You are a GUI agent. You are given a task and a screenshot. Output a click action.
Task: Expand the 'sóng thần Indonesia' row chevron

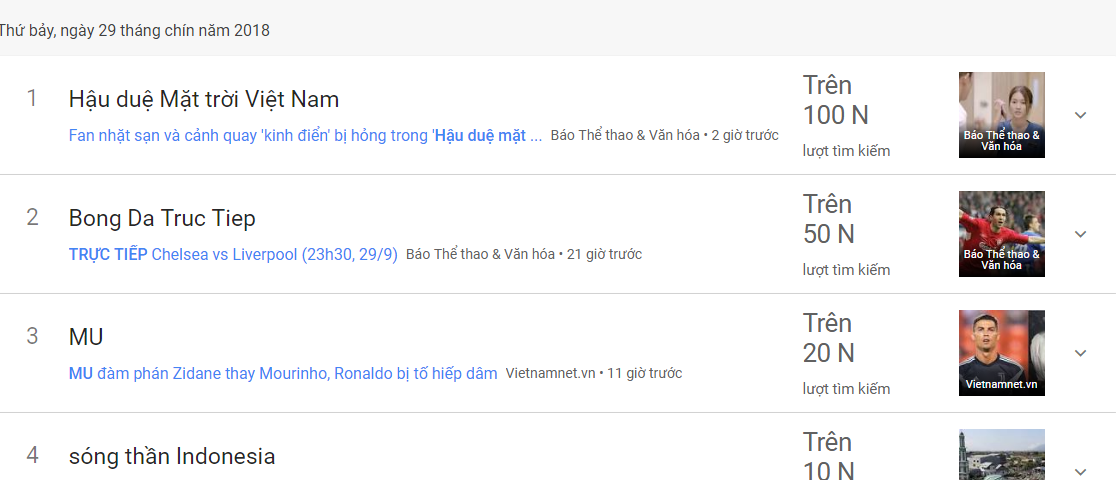point(1080,471)
